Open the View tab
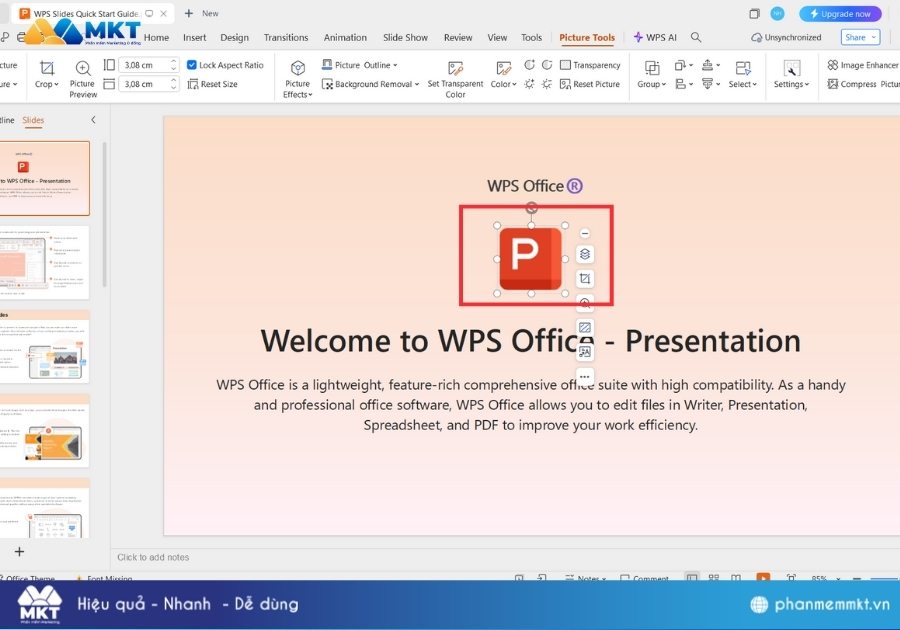This screenshot has height=630, width=900. [497, 37]
